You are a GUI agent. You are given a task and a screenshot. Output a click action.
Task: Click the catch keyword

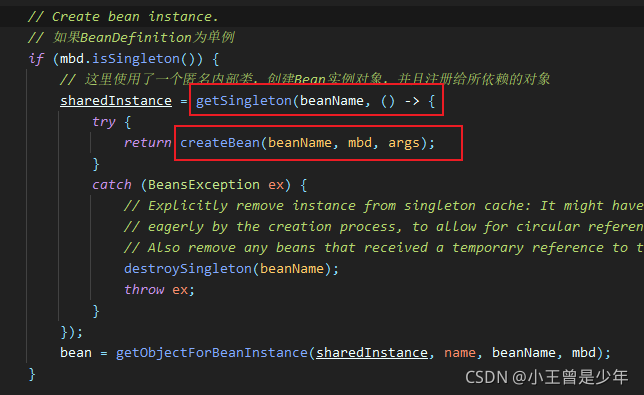(x=112, y=185)
